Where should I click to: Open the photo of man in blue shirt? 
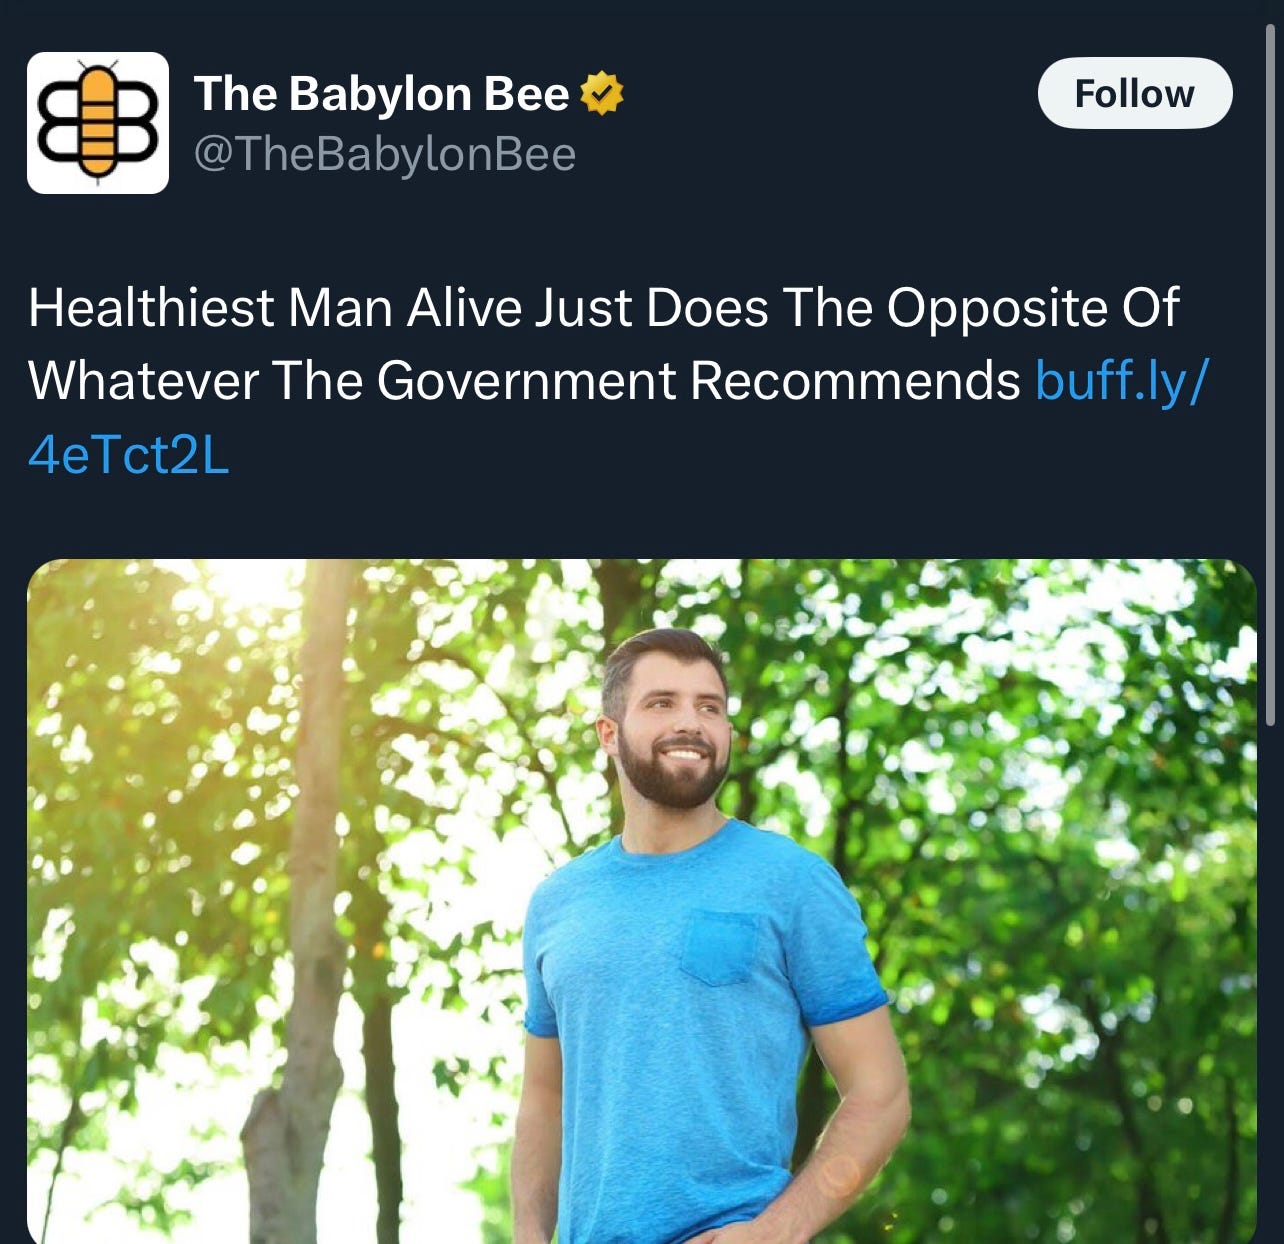click(x=641, y=901)
